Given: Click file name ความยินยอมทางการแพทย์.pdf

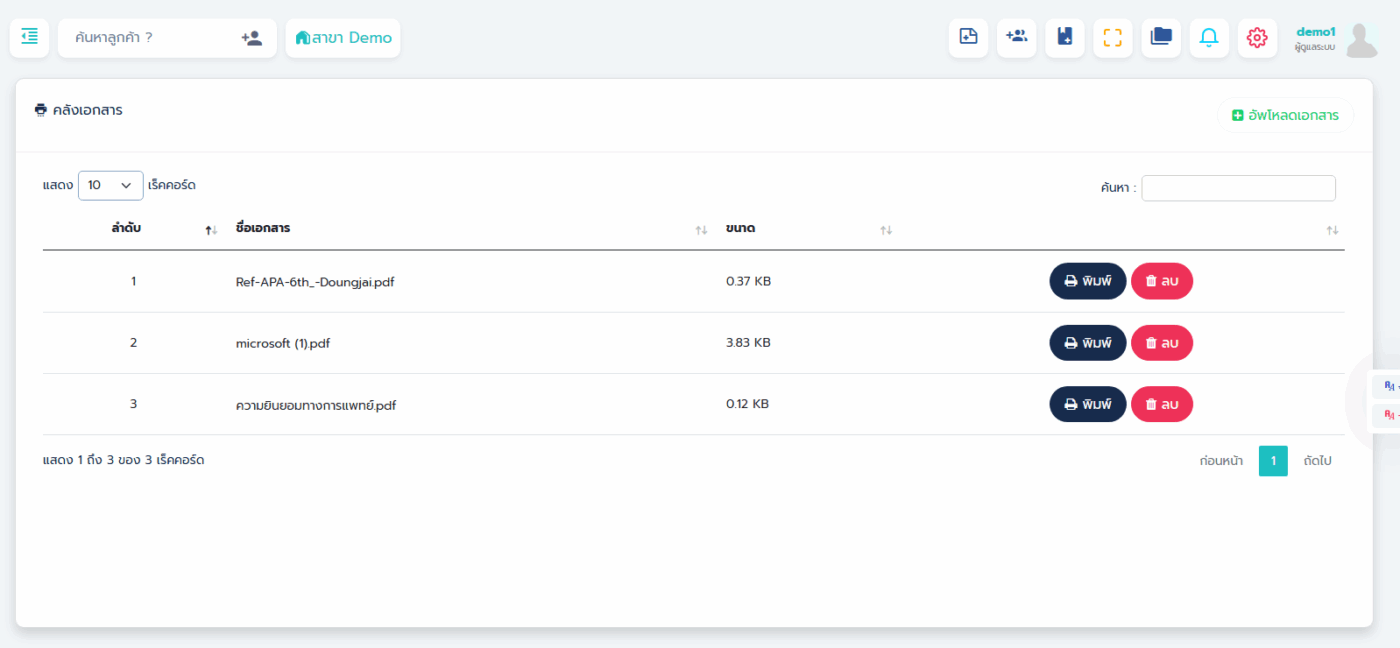Looking at the screenshot, I should 316,405.
